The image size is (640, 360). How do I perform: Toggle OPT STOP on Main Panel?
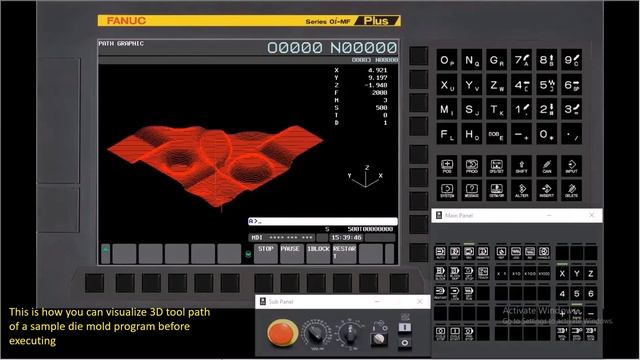tap(469, 273)
